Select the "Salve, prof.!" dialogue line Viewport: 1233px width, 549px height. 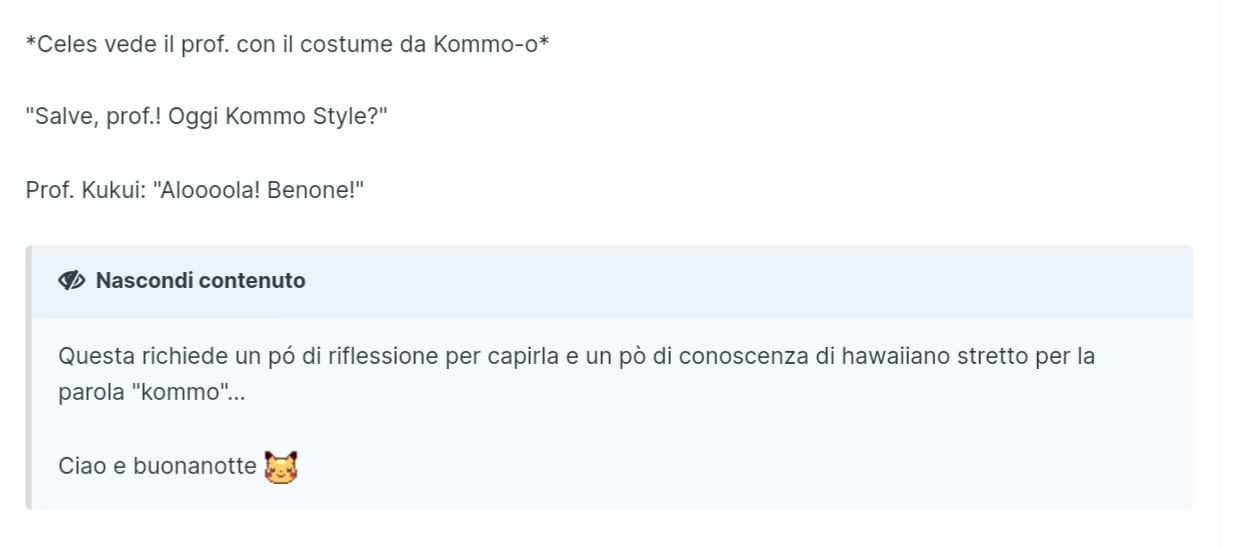tap(206, 117)
